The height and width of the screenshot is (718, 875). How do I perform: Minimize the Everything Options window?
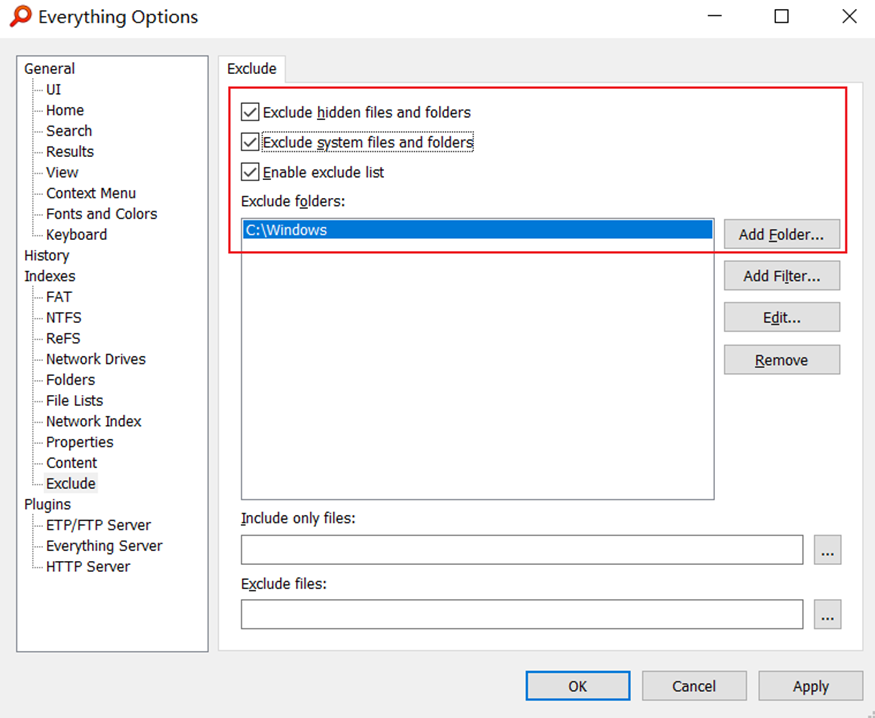click(715, 16)
